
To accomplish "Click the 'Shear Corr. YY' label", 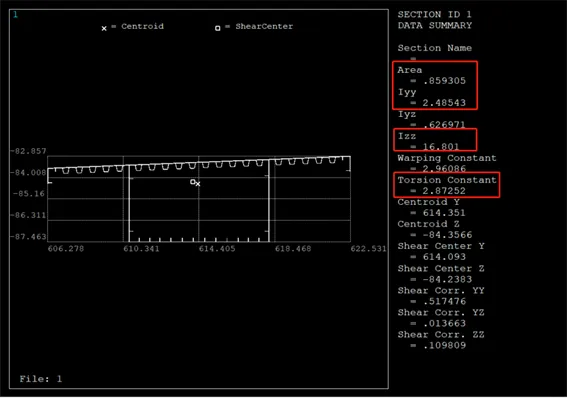I will tap(441, 291).
